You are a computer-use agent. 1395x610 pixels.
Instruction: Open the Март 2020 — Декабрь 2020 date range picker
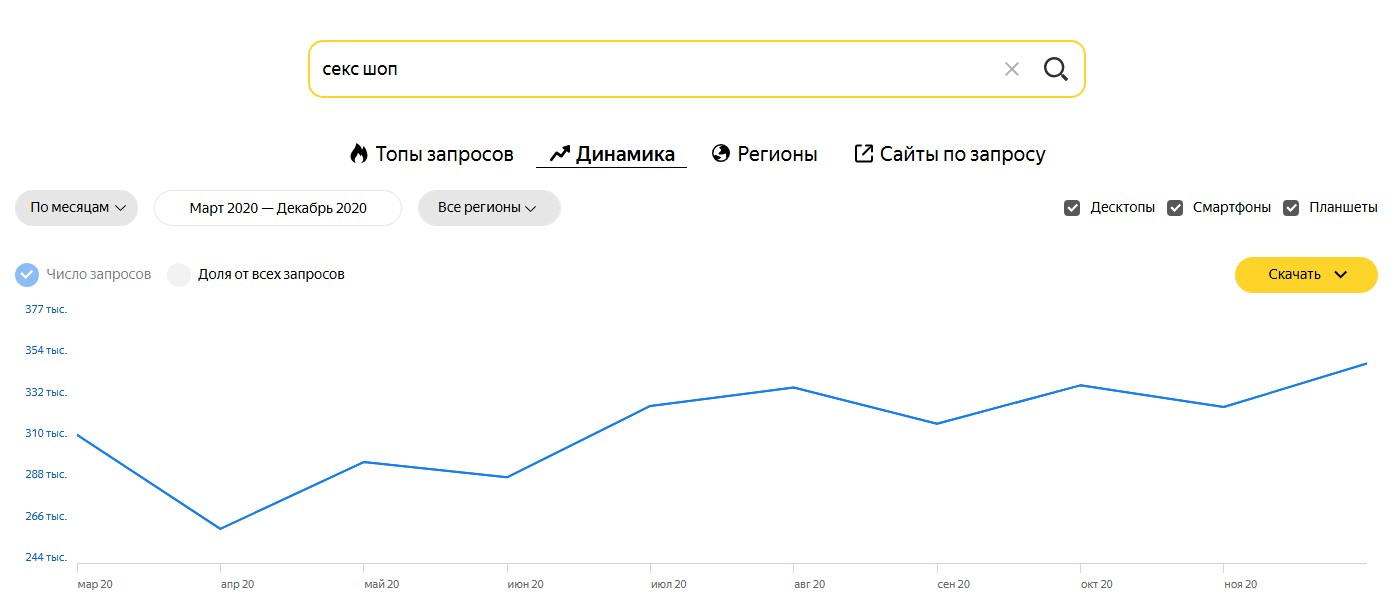278,208
